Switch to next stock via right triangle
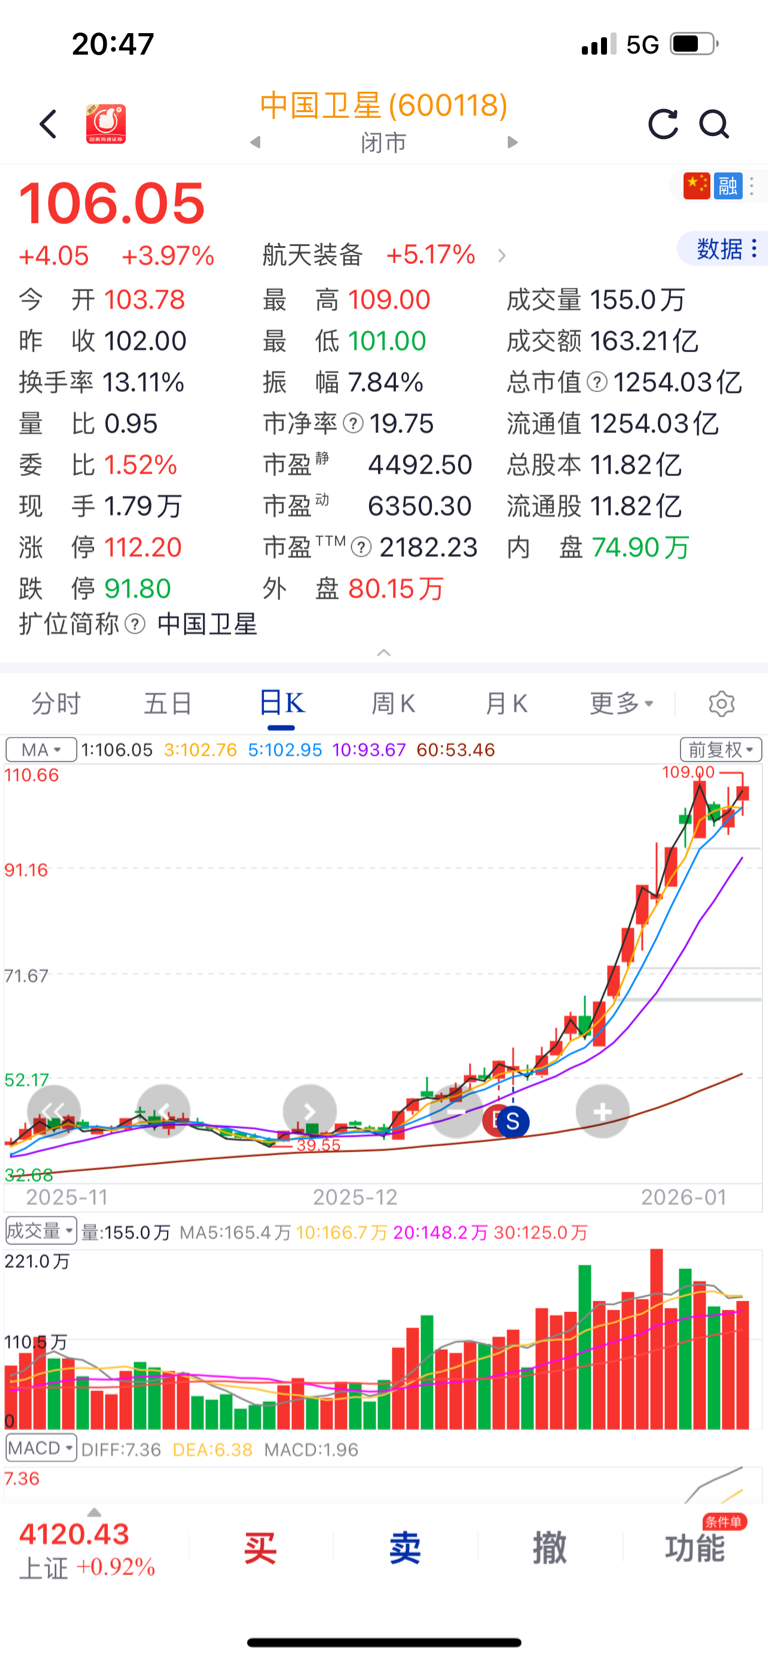Screen dimensions: 768x1662 [513, 142]
